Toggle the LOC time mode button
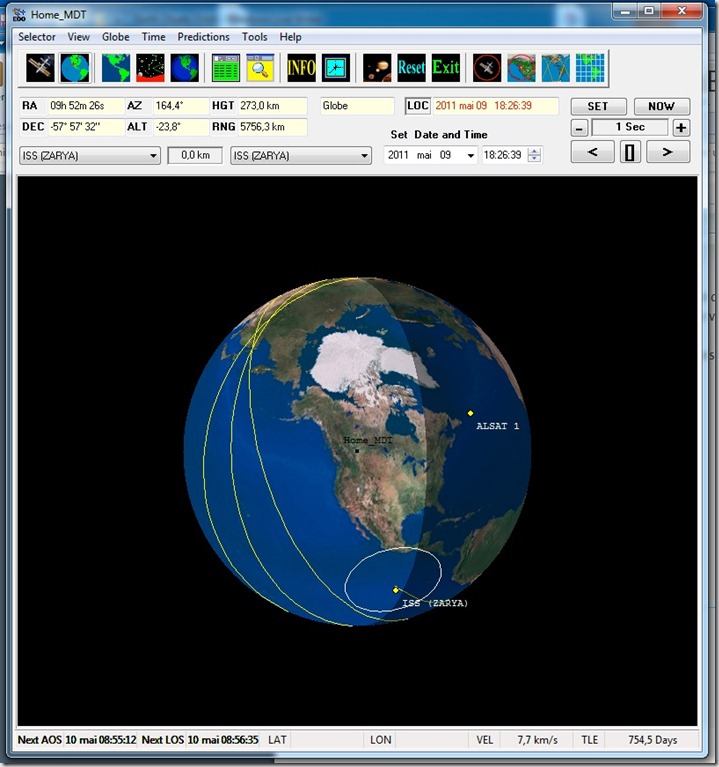Viewport: 719px width, 767px height. (418, 106)
